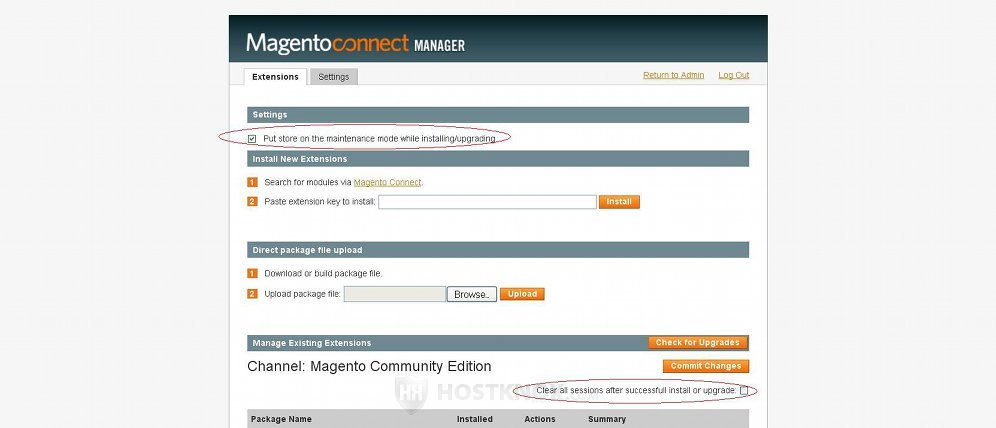996x428 pixels.
Task: Click 'Download or build package file' text
Action: [x=323, y=274]
